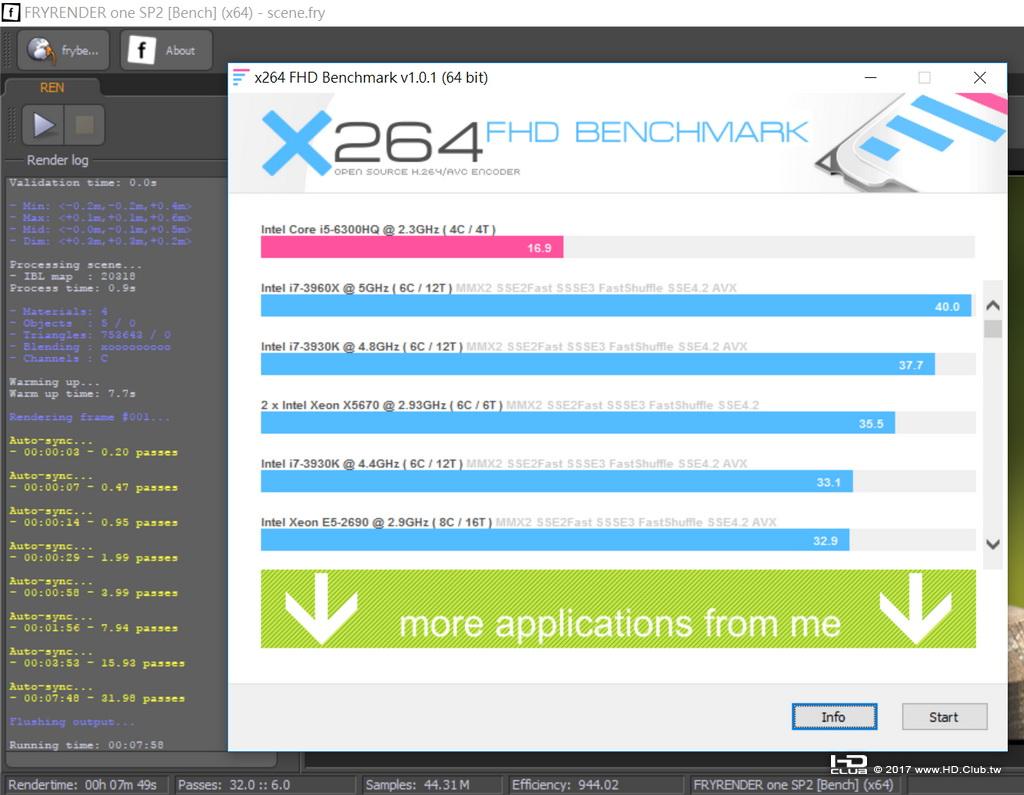Click the Start benchmark button
The width and height of the screenshot is (1024, 795).
tap(944, 717)
